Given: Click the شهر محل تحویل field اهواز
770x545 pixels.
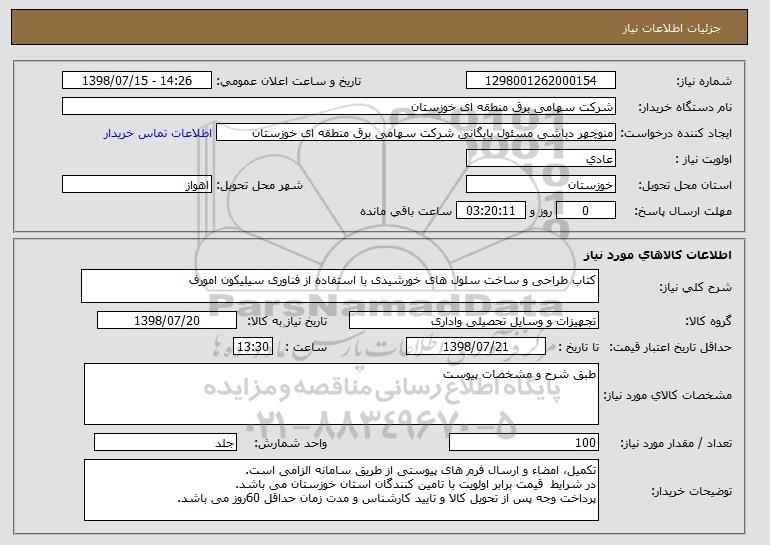Looking at the screenshot, I should pos(137,185).
